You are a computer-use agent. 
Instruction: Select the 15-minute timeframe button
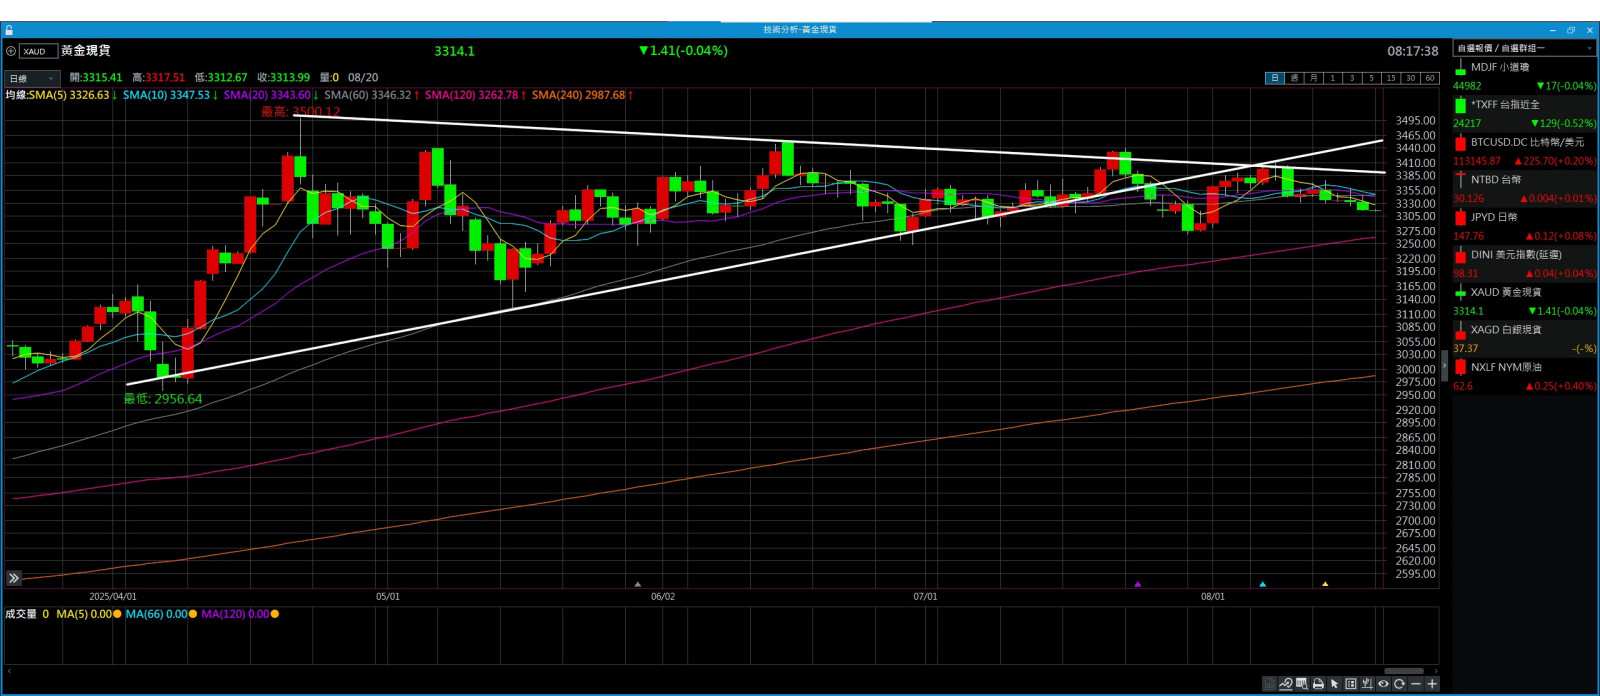point(1390,78)
